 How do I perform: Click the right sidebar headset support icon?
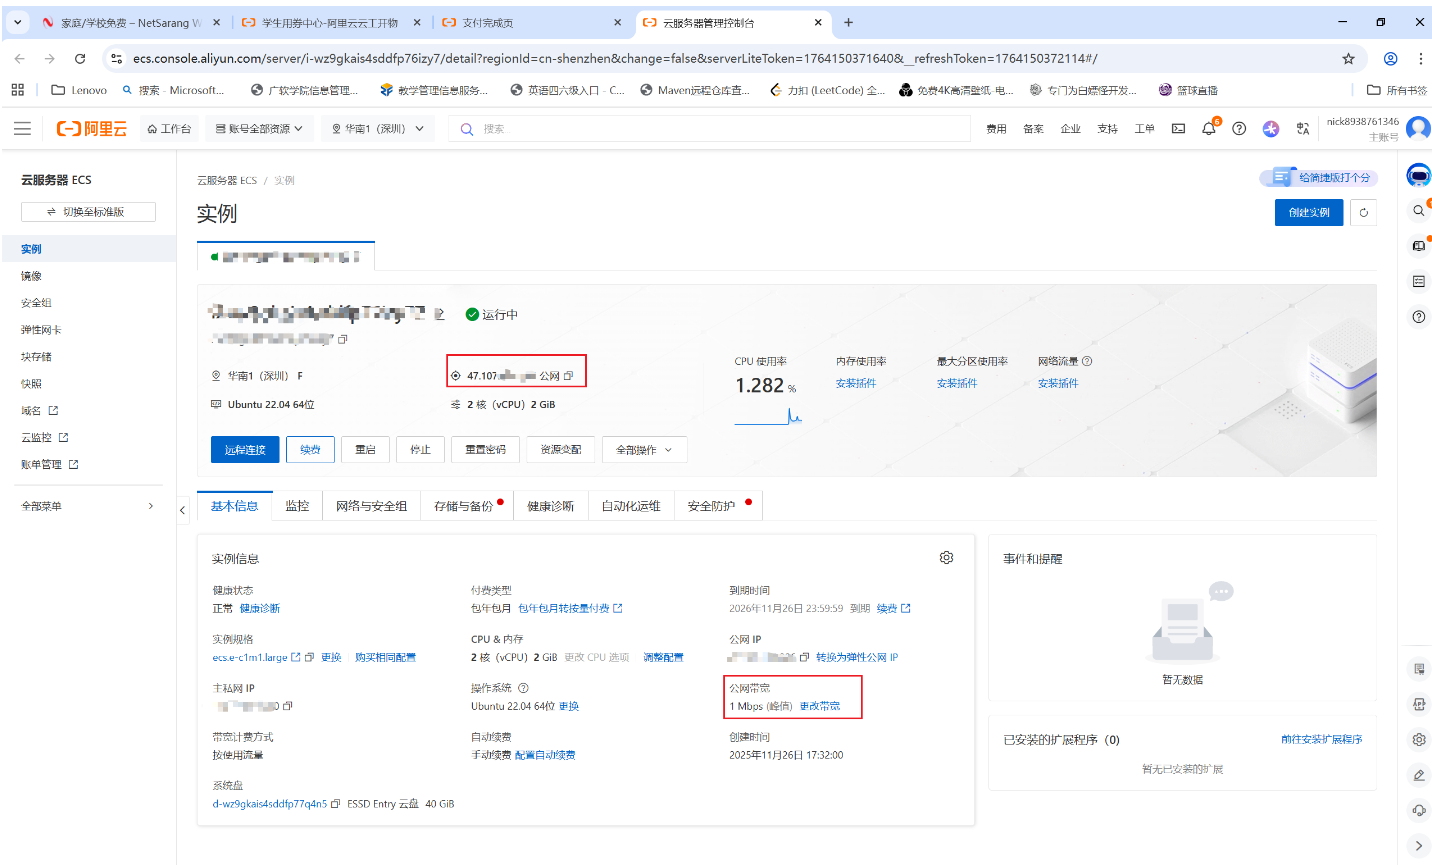tap(1418, 810)
